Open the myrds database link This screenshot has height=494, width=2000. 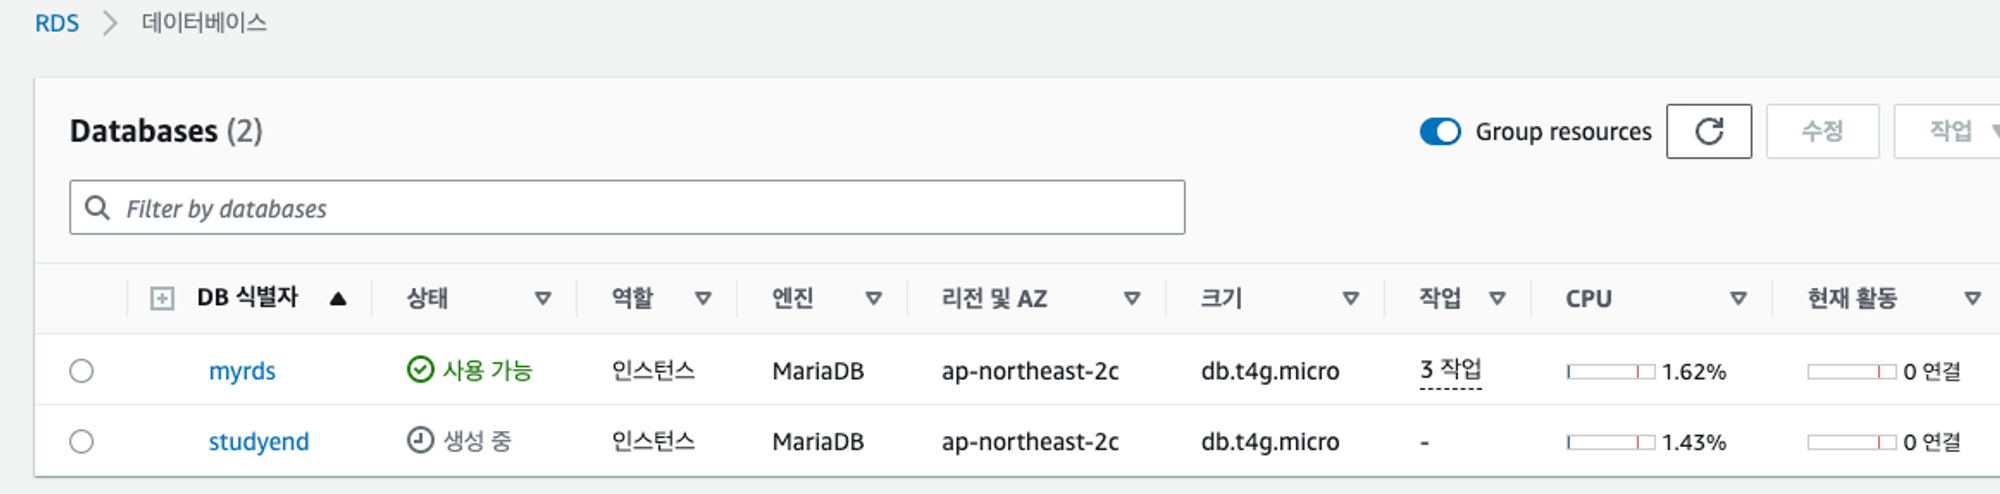[x=242, y=371]
